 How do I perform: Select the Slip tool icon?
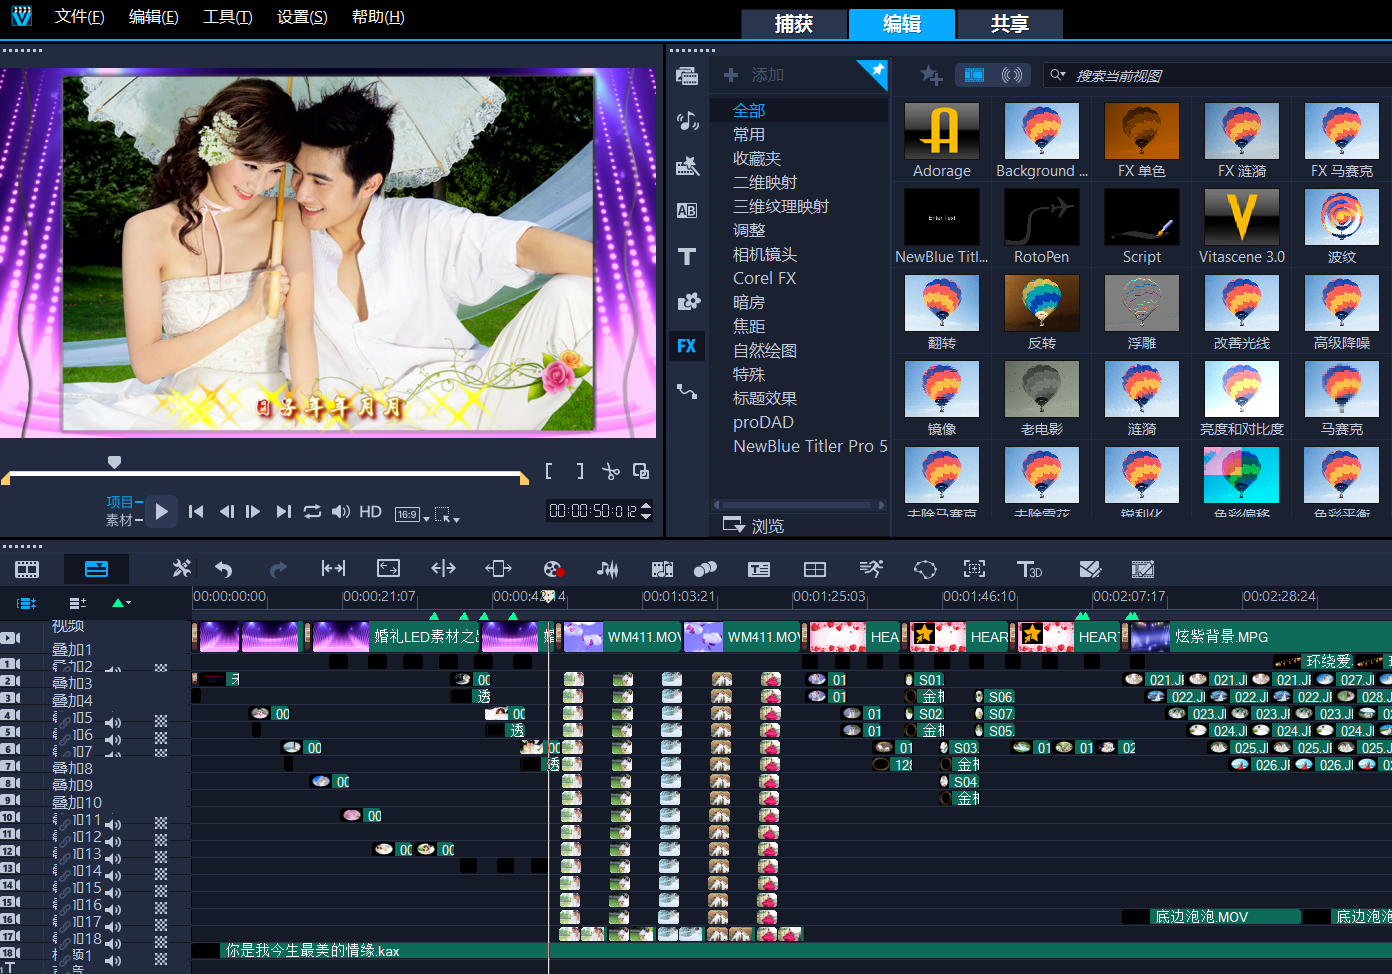[x=333, y=569]
